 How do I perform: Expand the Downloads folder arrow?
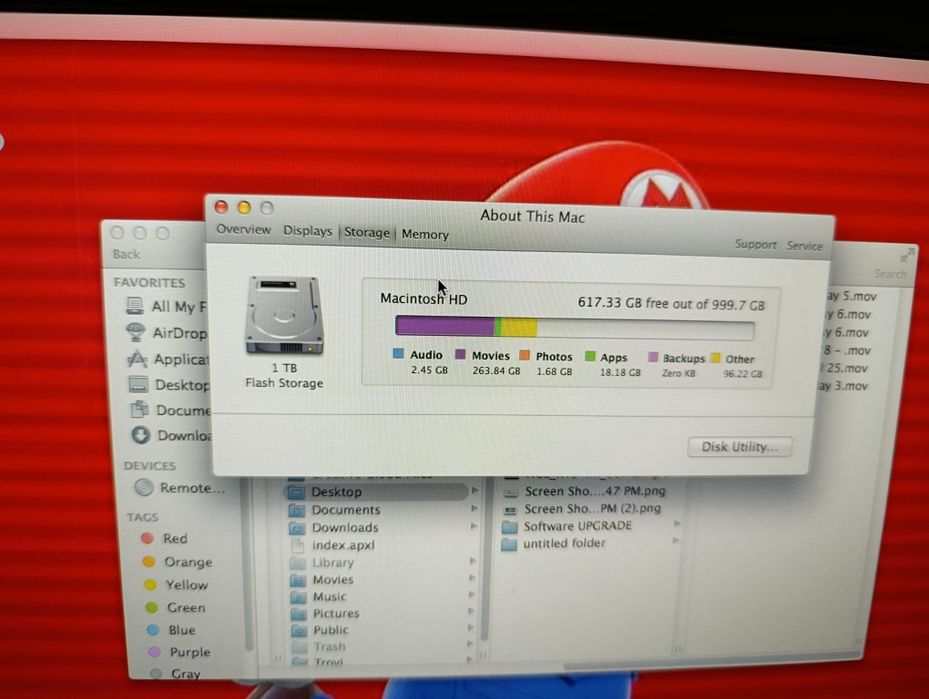474,526
